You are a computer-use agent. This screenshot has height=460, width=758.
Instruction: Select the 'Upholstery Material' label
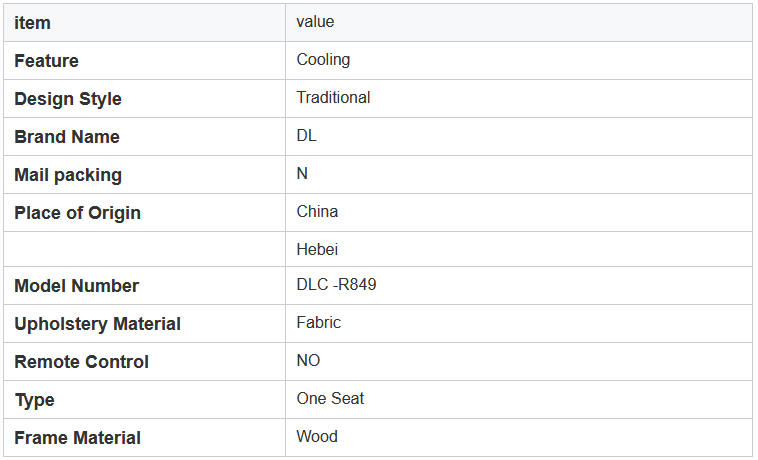pyautogui.click(x=97, y=324)
